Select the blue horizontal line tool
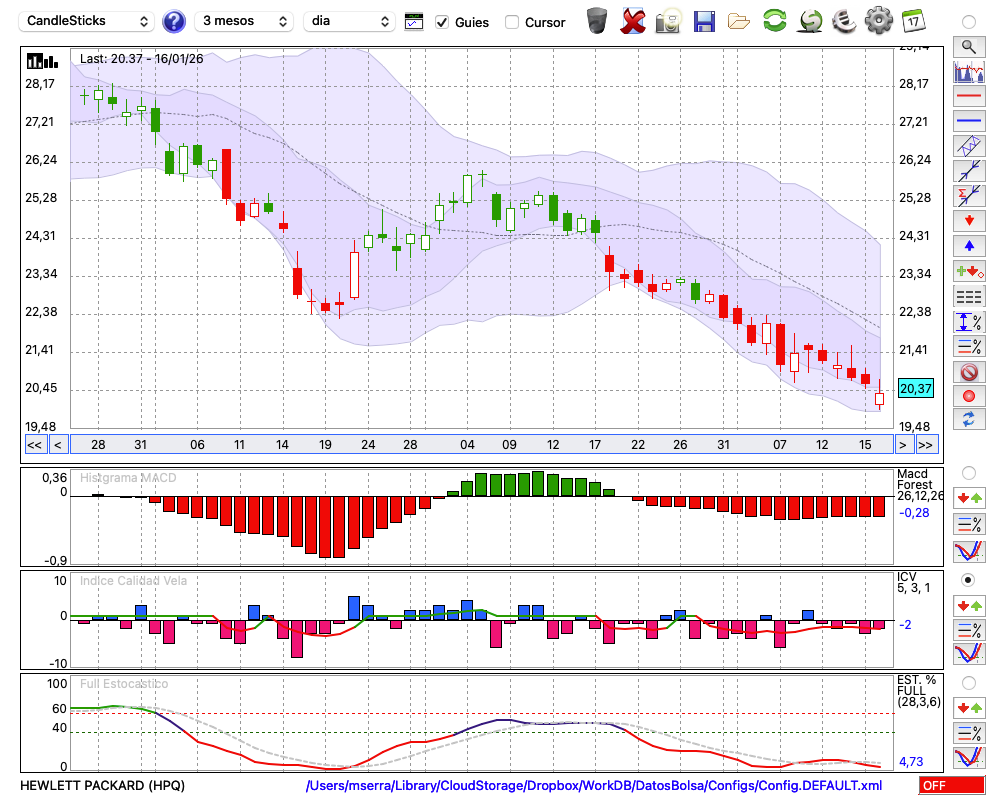Viewport: 1000px width, 800px height. pos(968,121)
